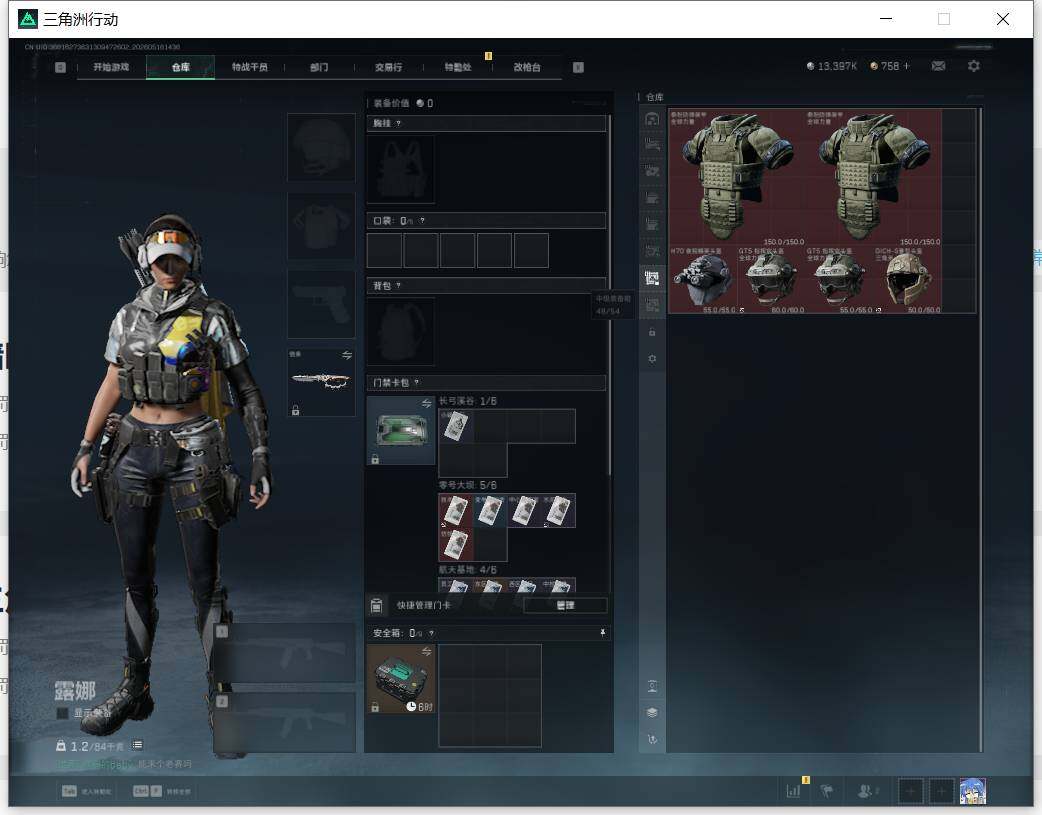Click the right tab-navigation key icon
Screen dimensions: 1042x815
click(578, 67)
